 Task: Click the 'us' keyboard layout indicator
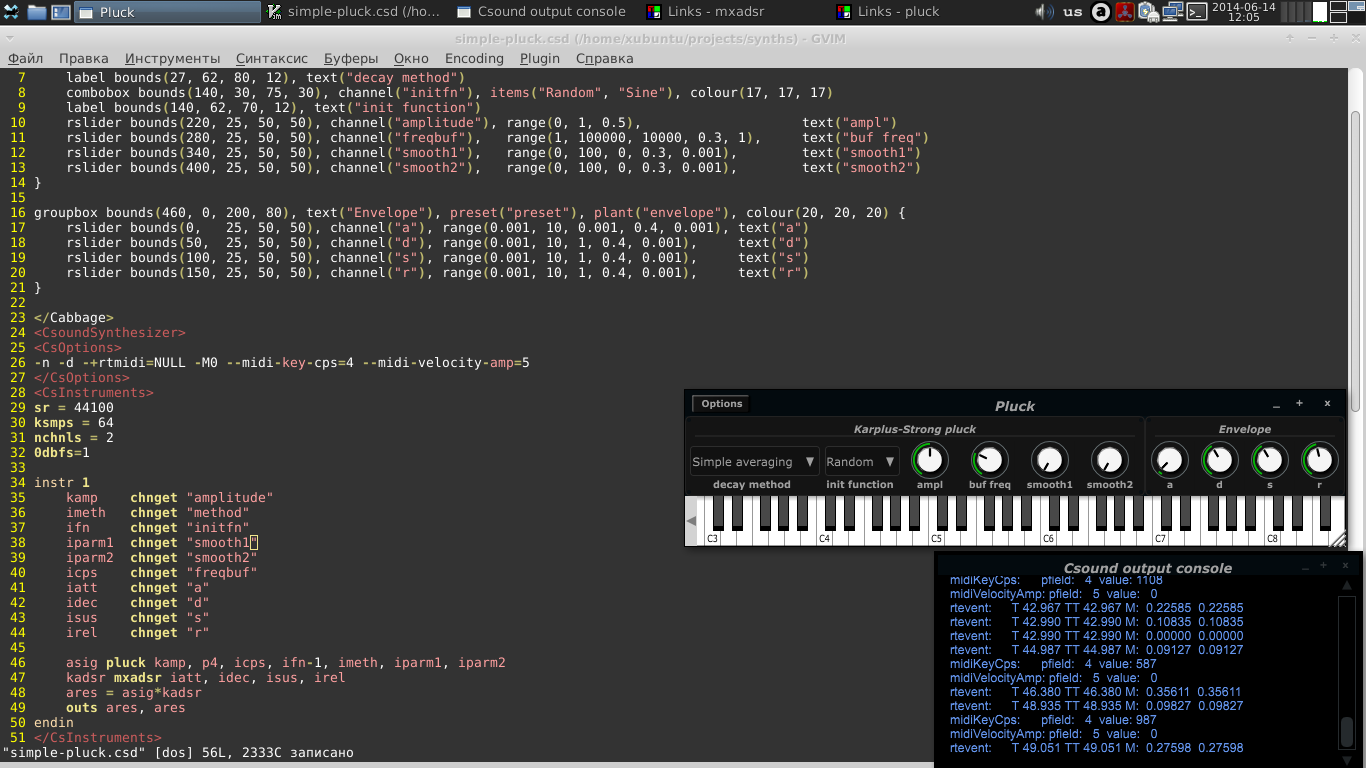click(1073, 12)
